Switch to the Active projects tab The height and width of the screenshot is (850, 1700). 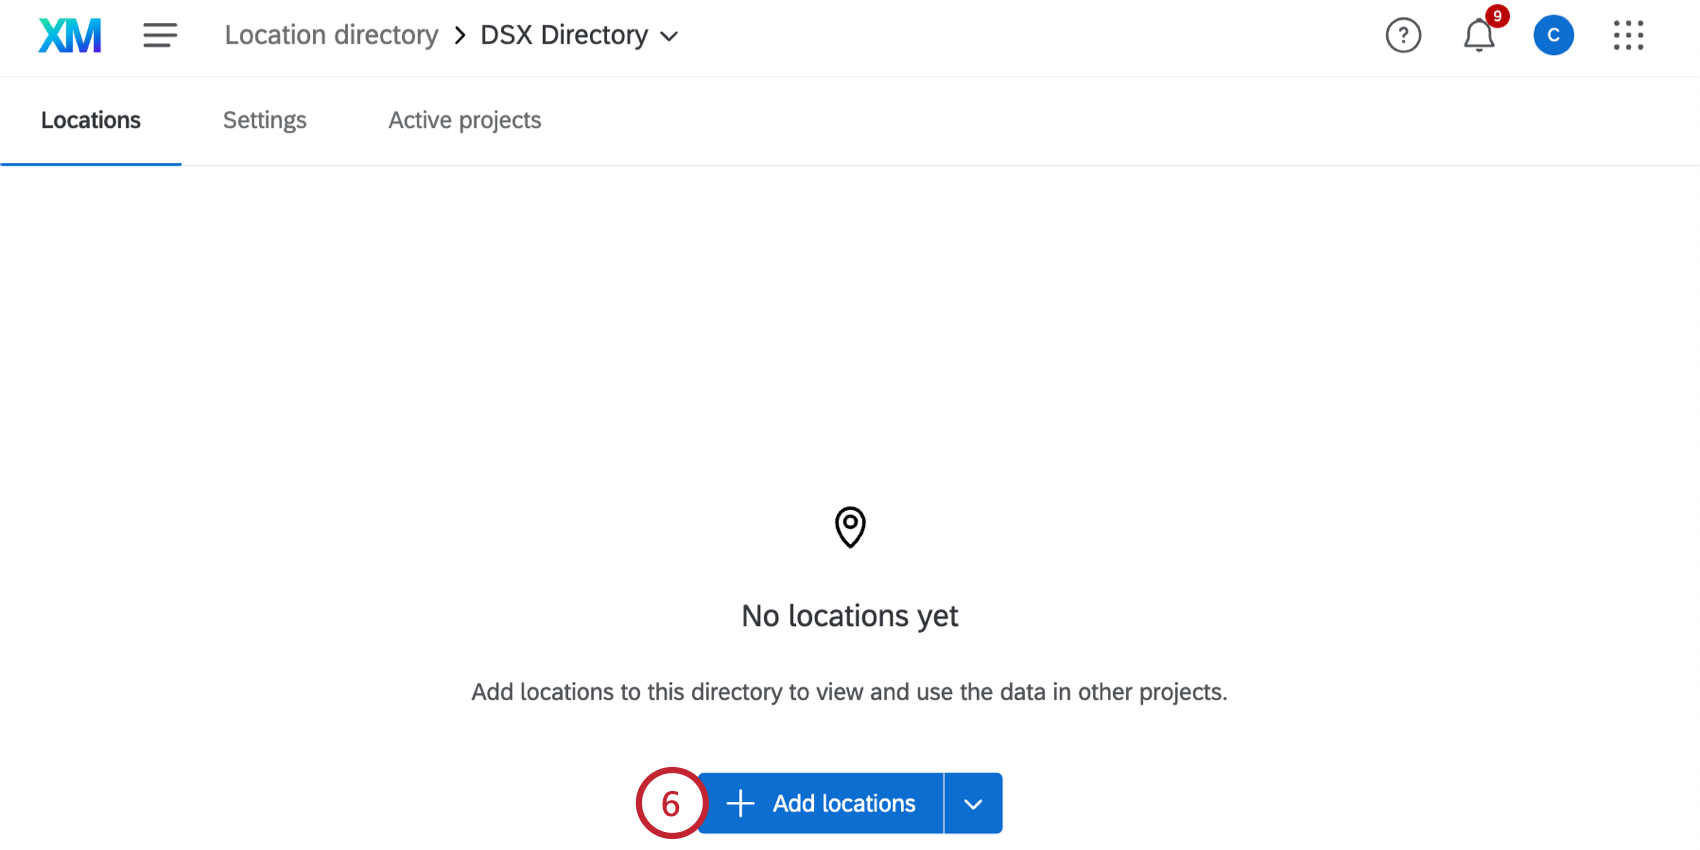click(x=464, y=120)
